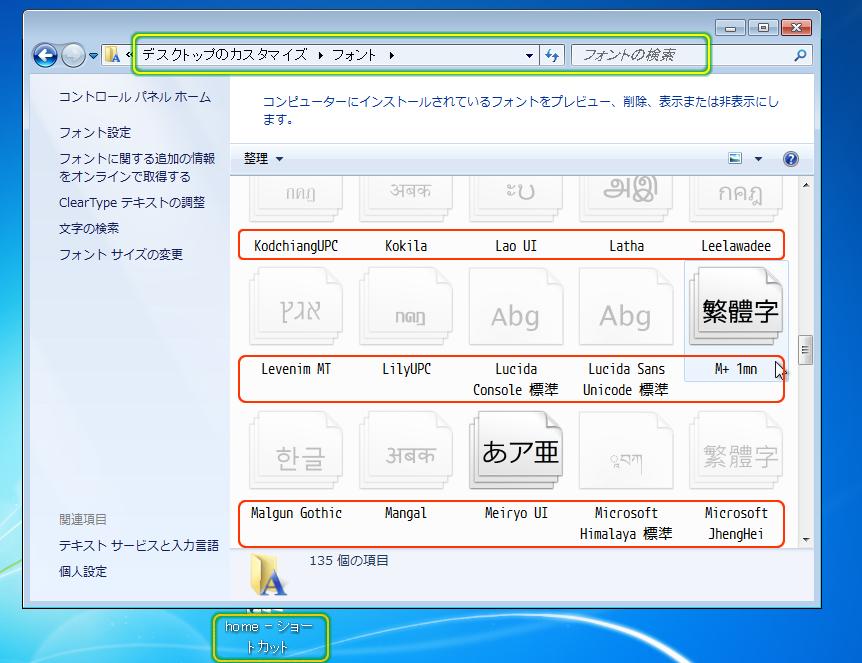Select Lao UI font icon
Image resolution: width=862 pixels, height=663 pixels.
click(516, 199)
